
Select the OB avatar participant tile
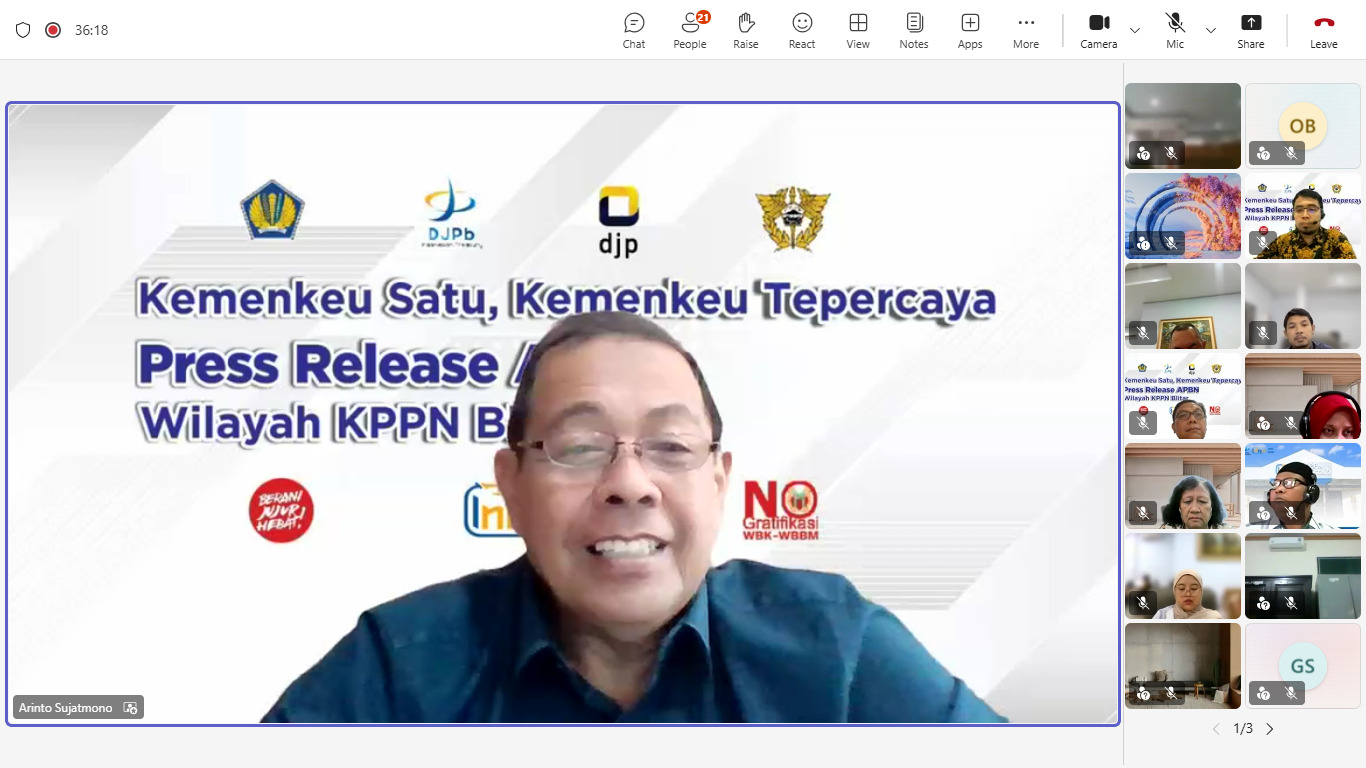1303,126
